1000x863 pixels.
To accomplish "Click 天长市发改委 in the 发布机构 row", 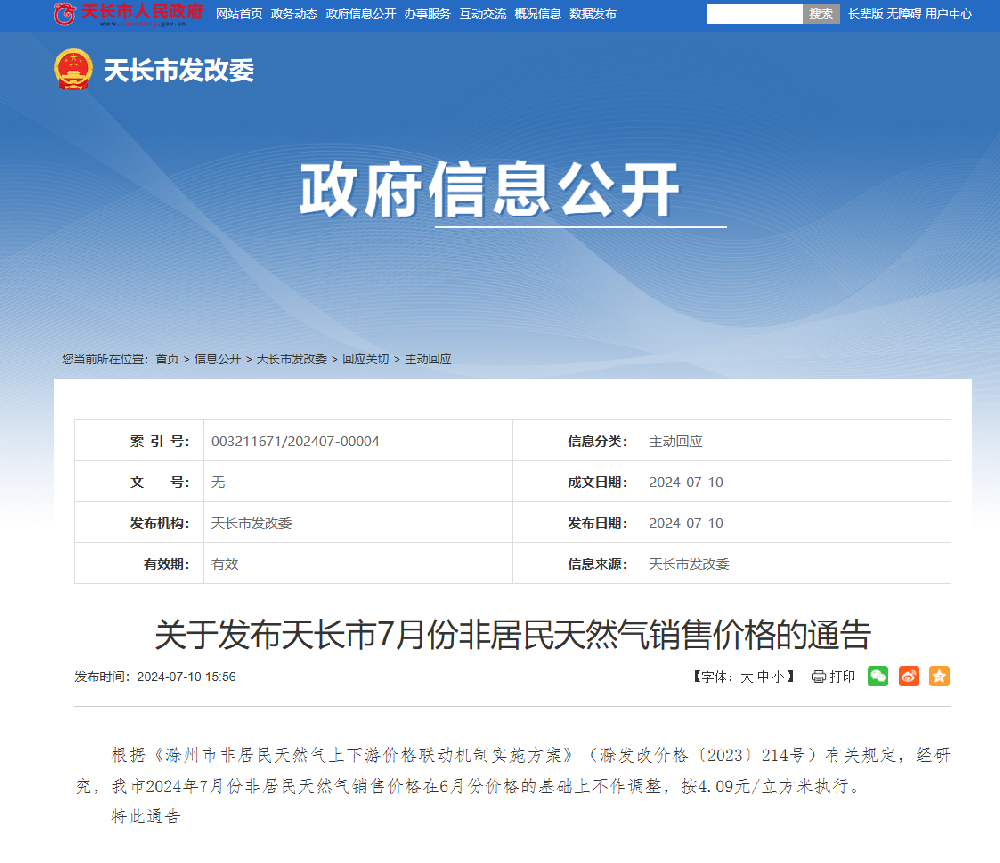I will point(251,523).
